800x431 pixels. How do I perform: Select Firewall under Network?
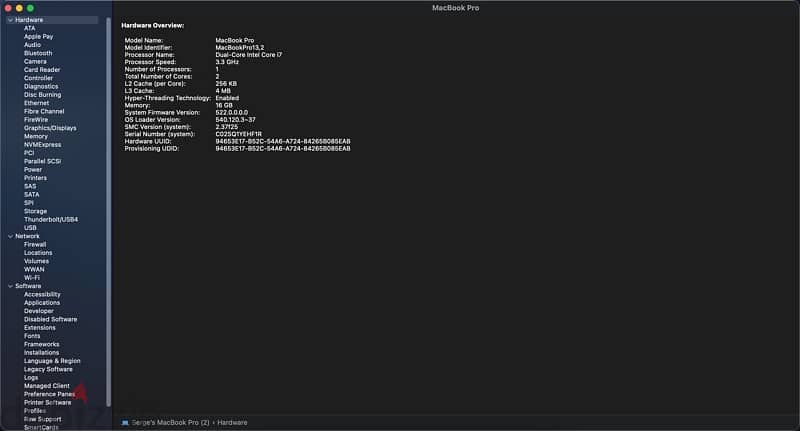35,244
